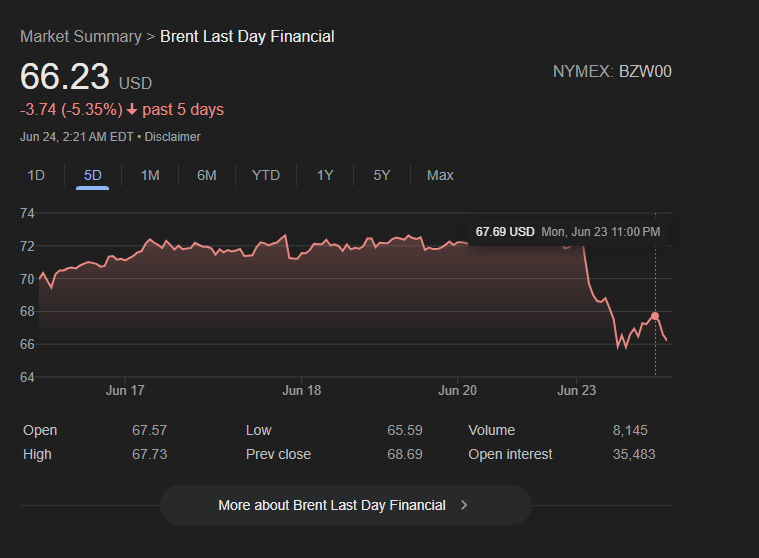Click the red down arrow beside the percent change
Image resolution: width=759 pixels, height=558 pixels.
click(132, 110)
